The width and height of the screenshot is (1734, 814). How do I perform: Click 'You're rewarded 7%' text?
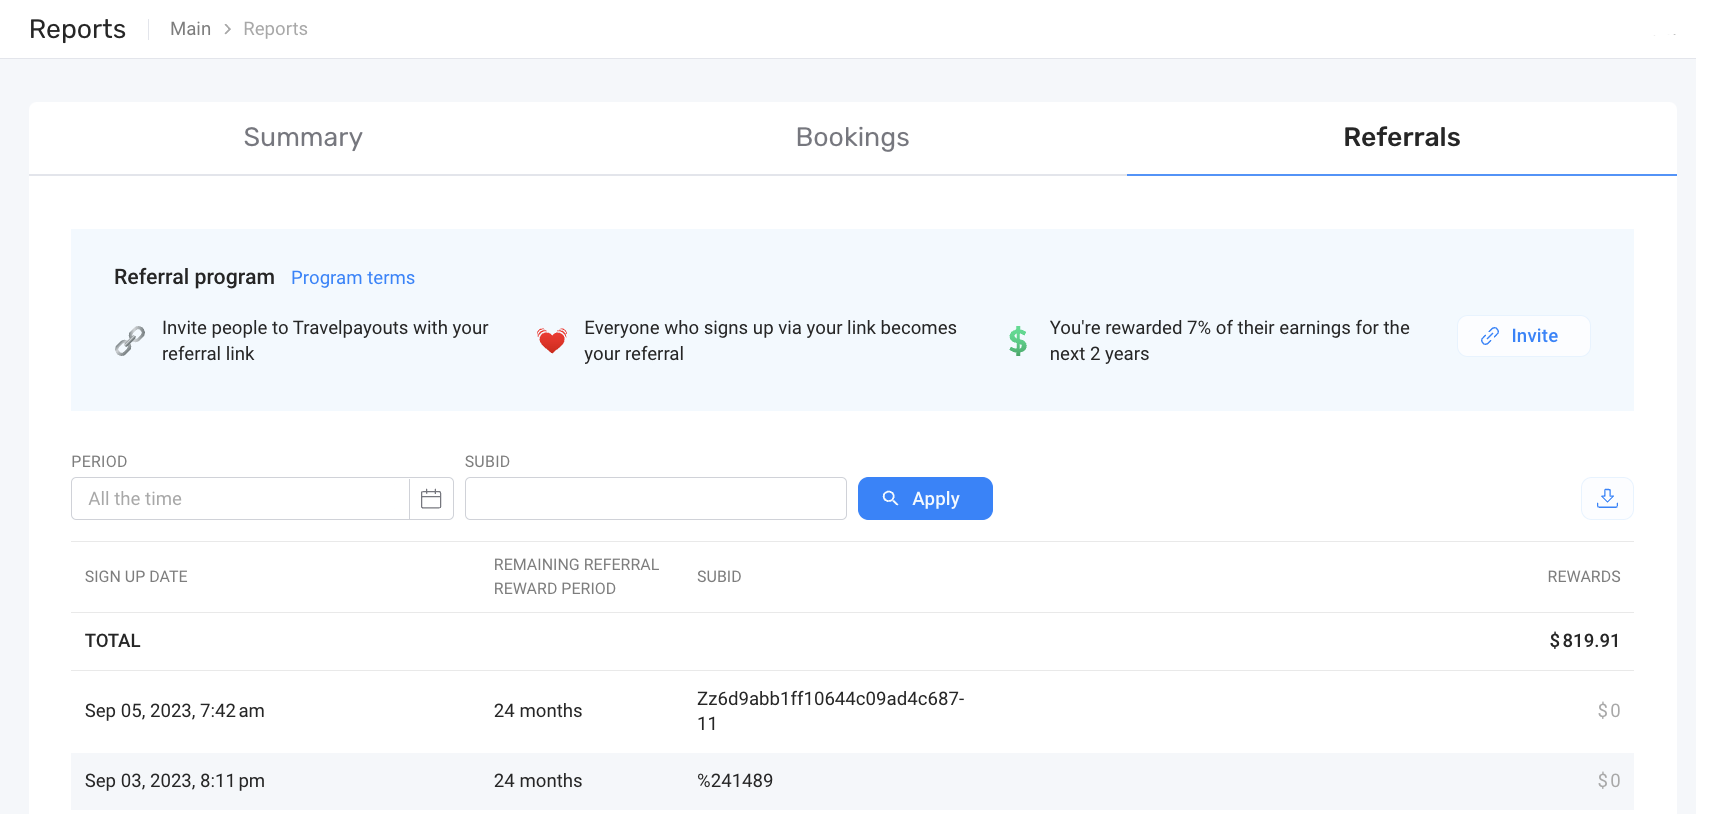(x=1229, y=341)
